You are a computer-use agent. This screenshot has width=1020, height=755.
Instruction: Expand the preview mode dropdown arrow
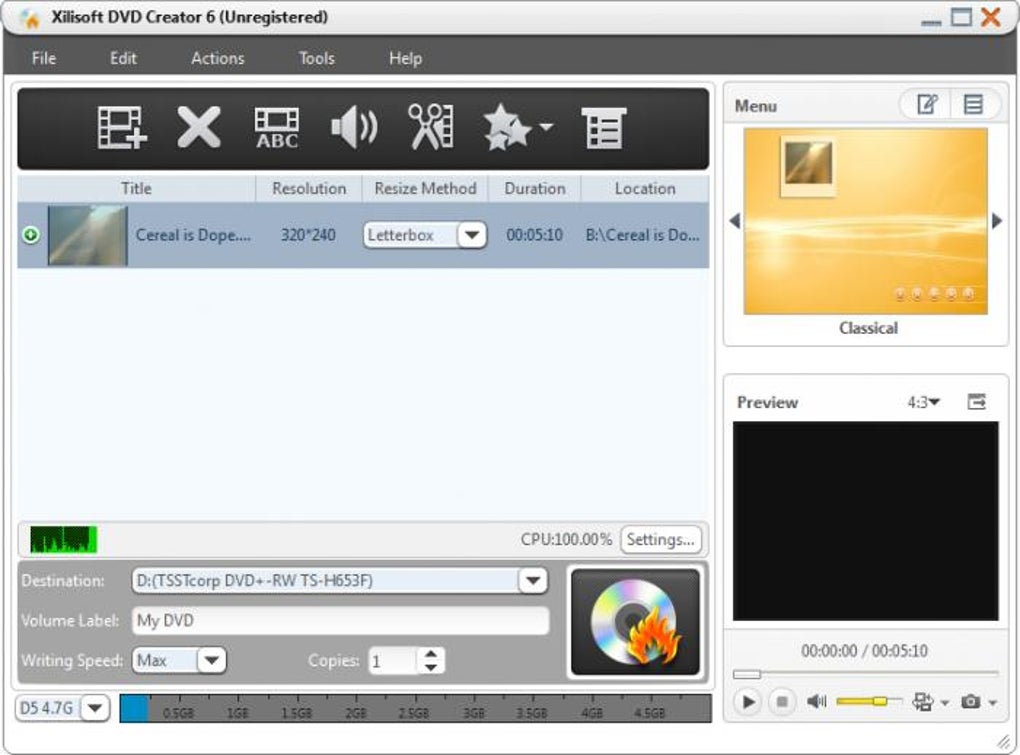(945, 703)
